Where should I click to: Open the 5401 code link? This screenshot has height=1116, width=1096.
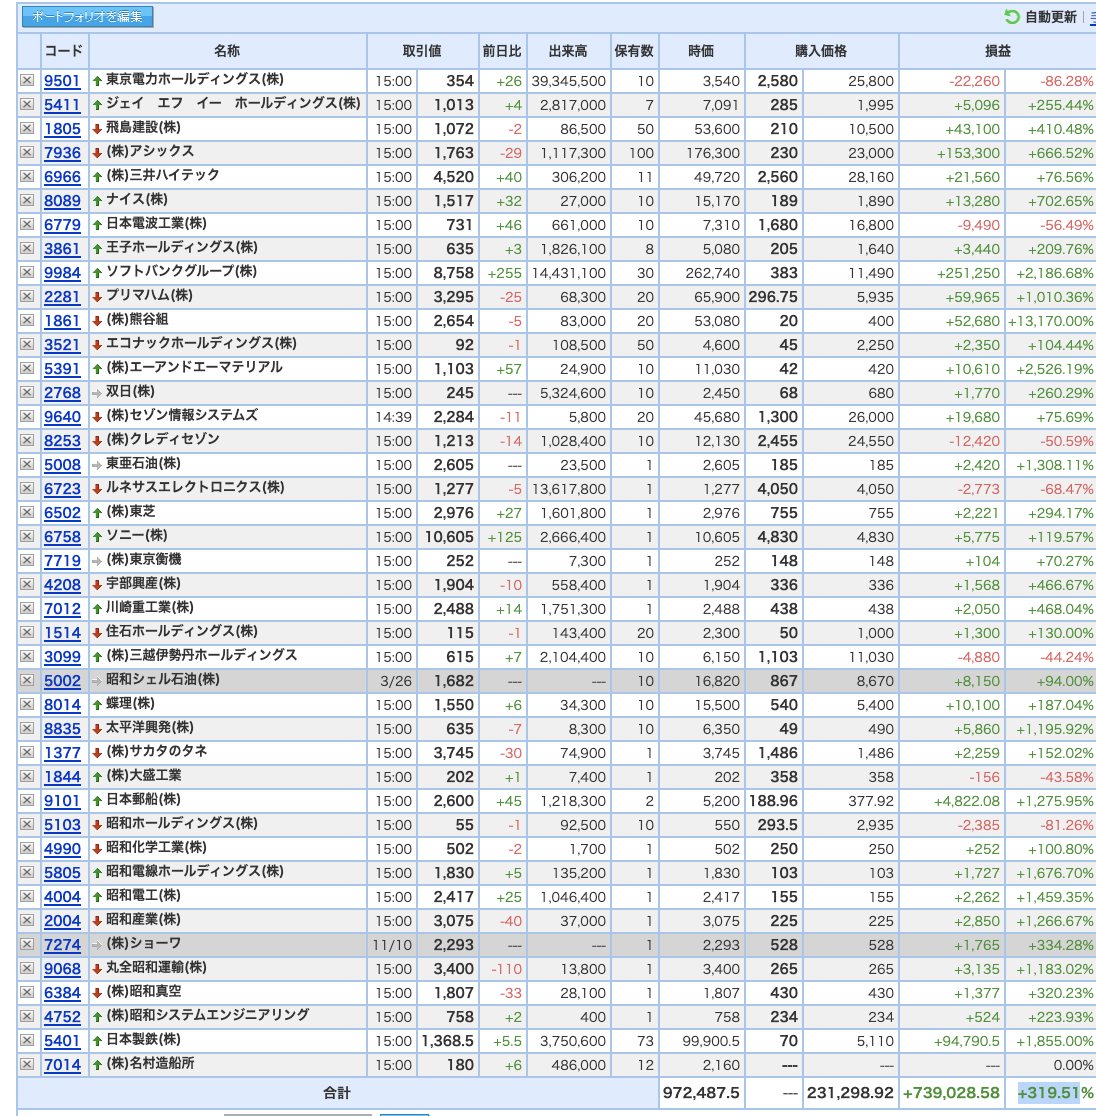tap(62, 1041)
